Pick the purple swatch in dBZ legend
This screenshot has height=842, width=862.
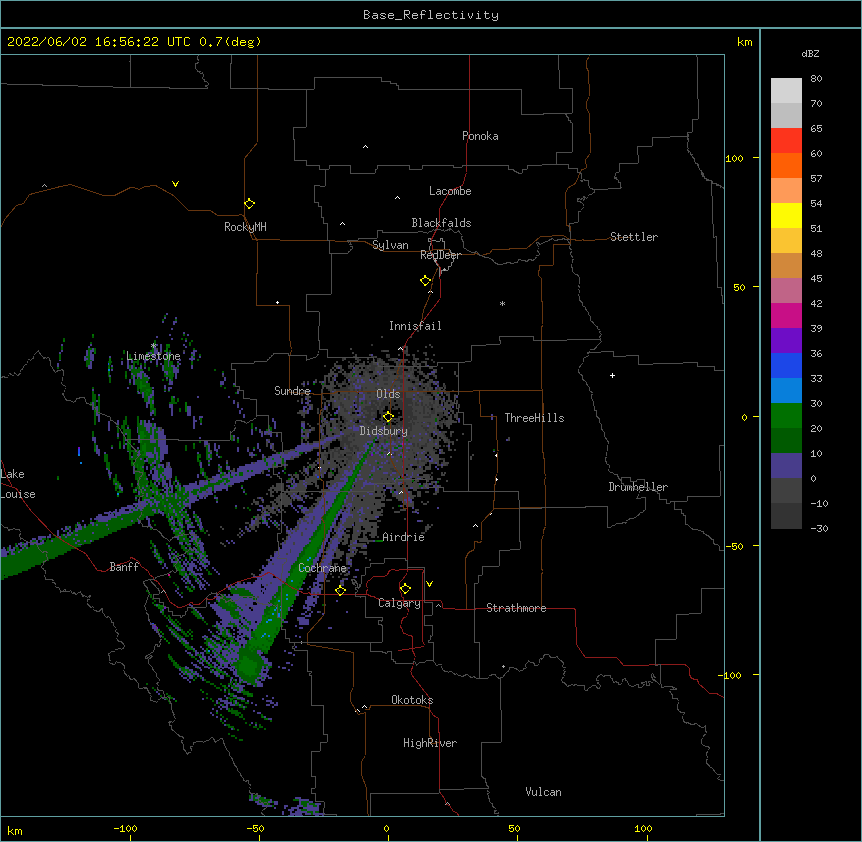(786, 340)
